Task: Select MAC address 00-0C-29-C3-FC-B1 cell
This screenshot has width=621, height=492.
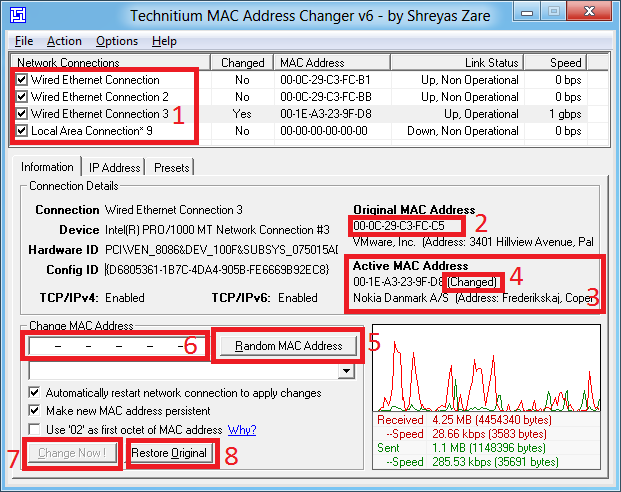Action: point(325,80)
